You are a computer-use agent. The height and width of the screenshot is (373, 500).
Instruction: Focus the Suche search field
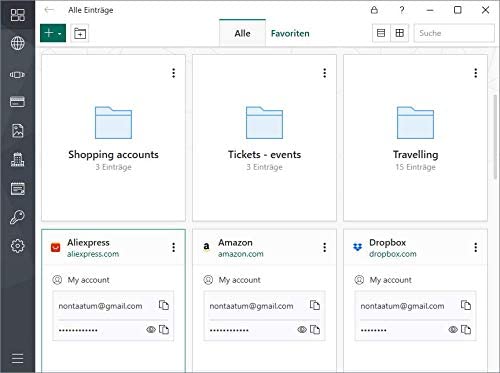454,33
